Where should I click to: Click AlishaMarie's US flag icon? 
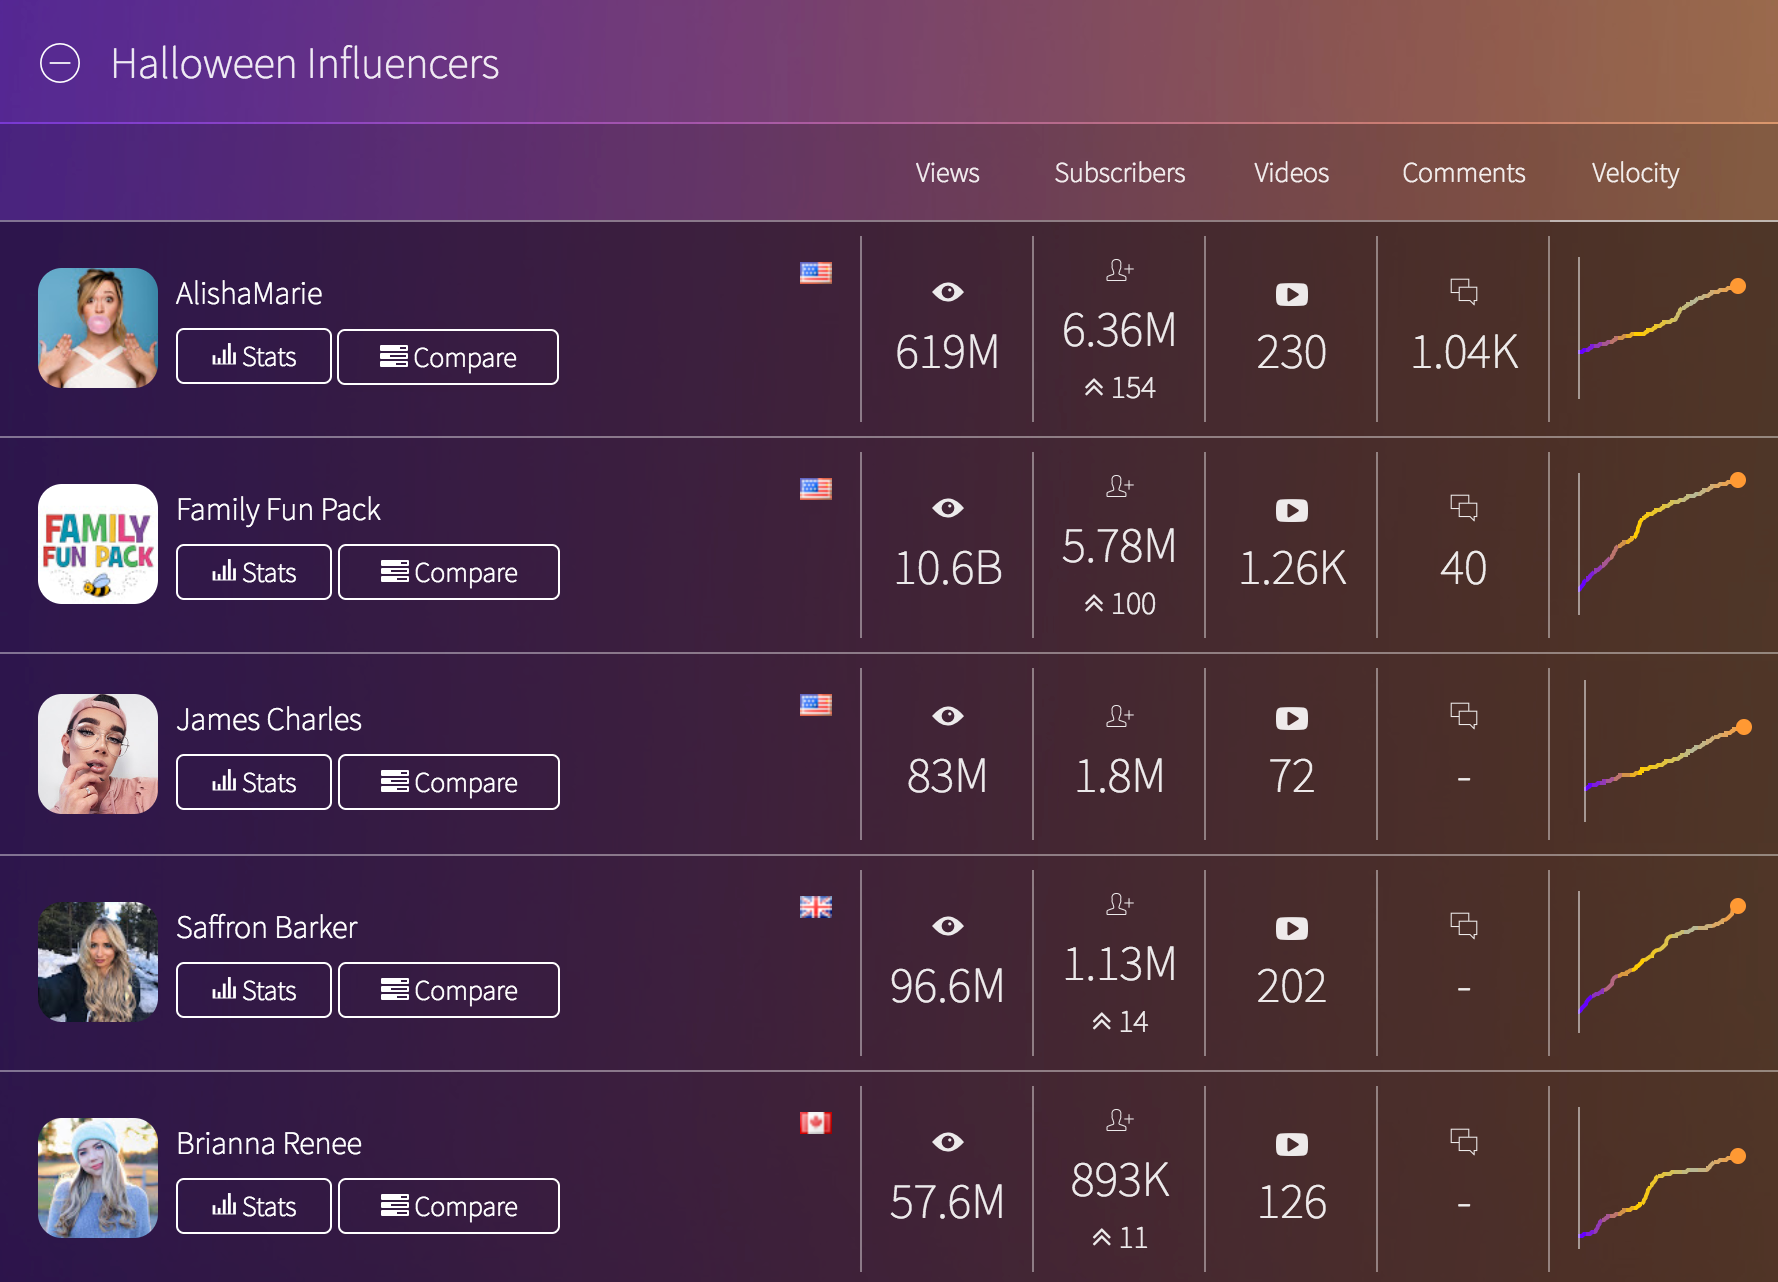point(815,273)
